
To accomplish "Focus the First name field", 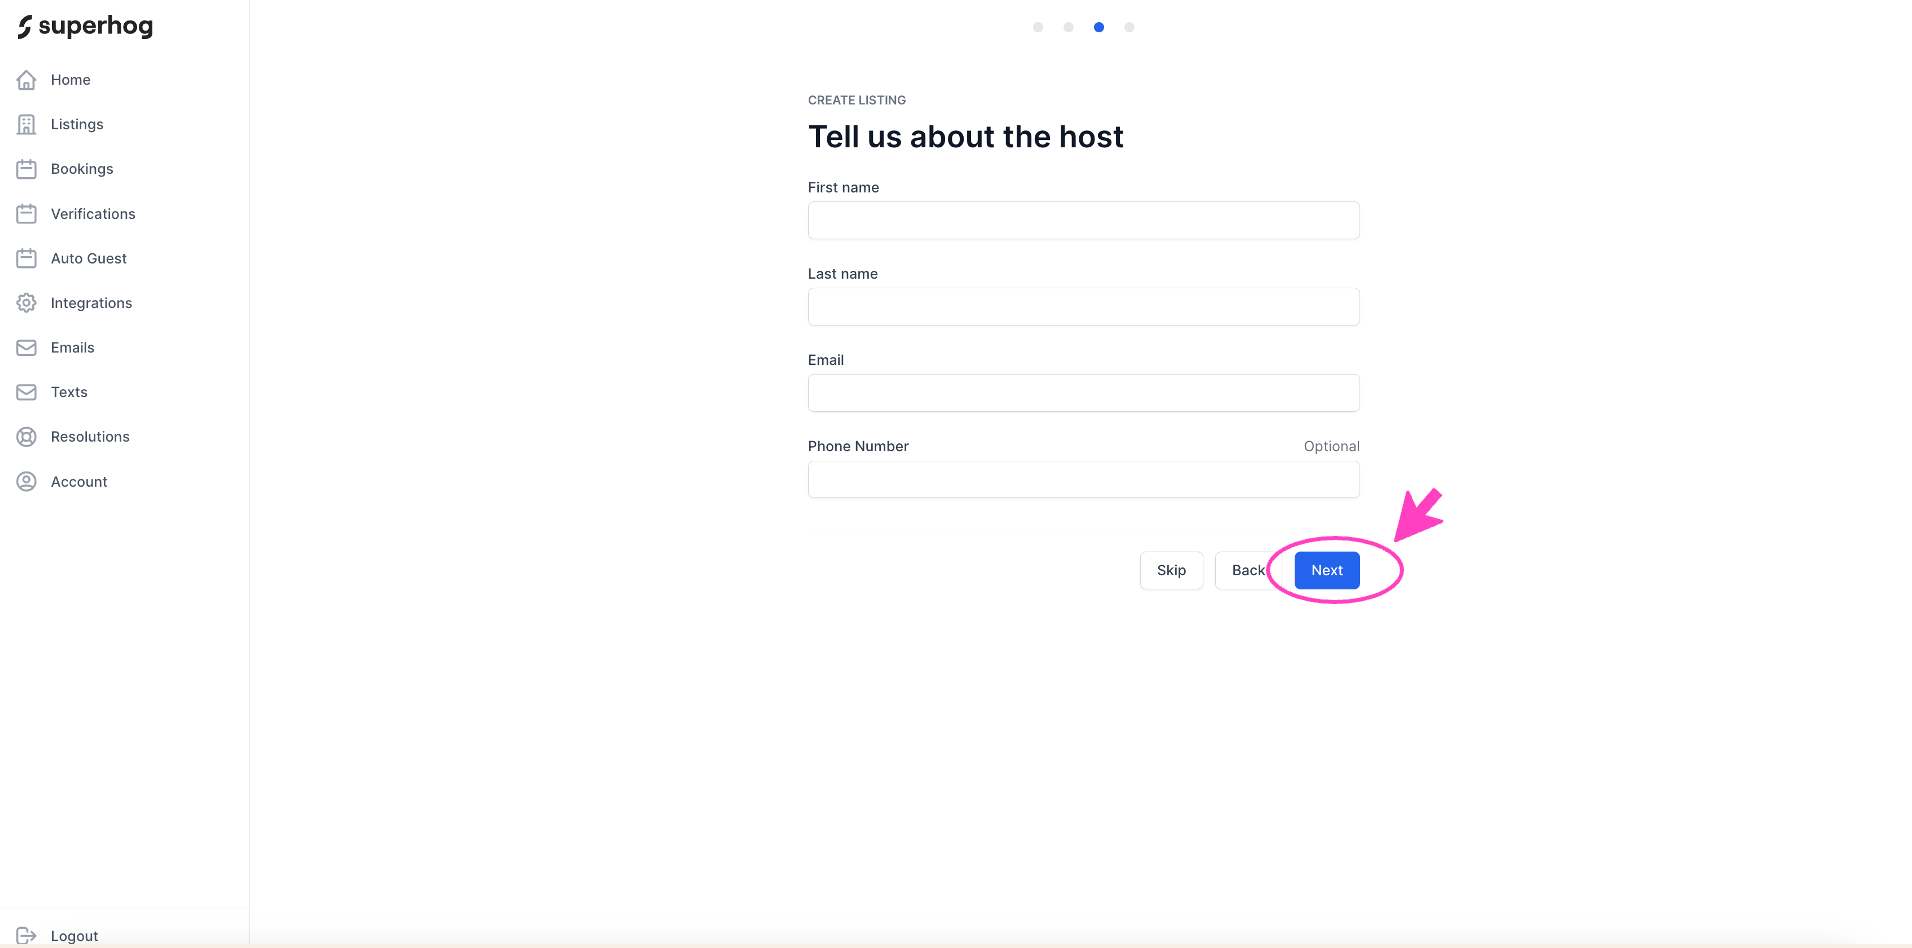I will coord(1084,220).
